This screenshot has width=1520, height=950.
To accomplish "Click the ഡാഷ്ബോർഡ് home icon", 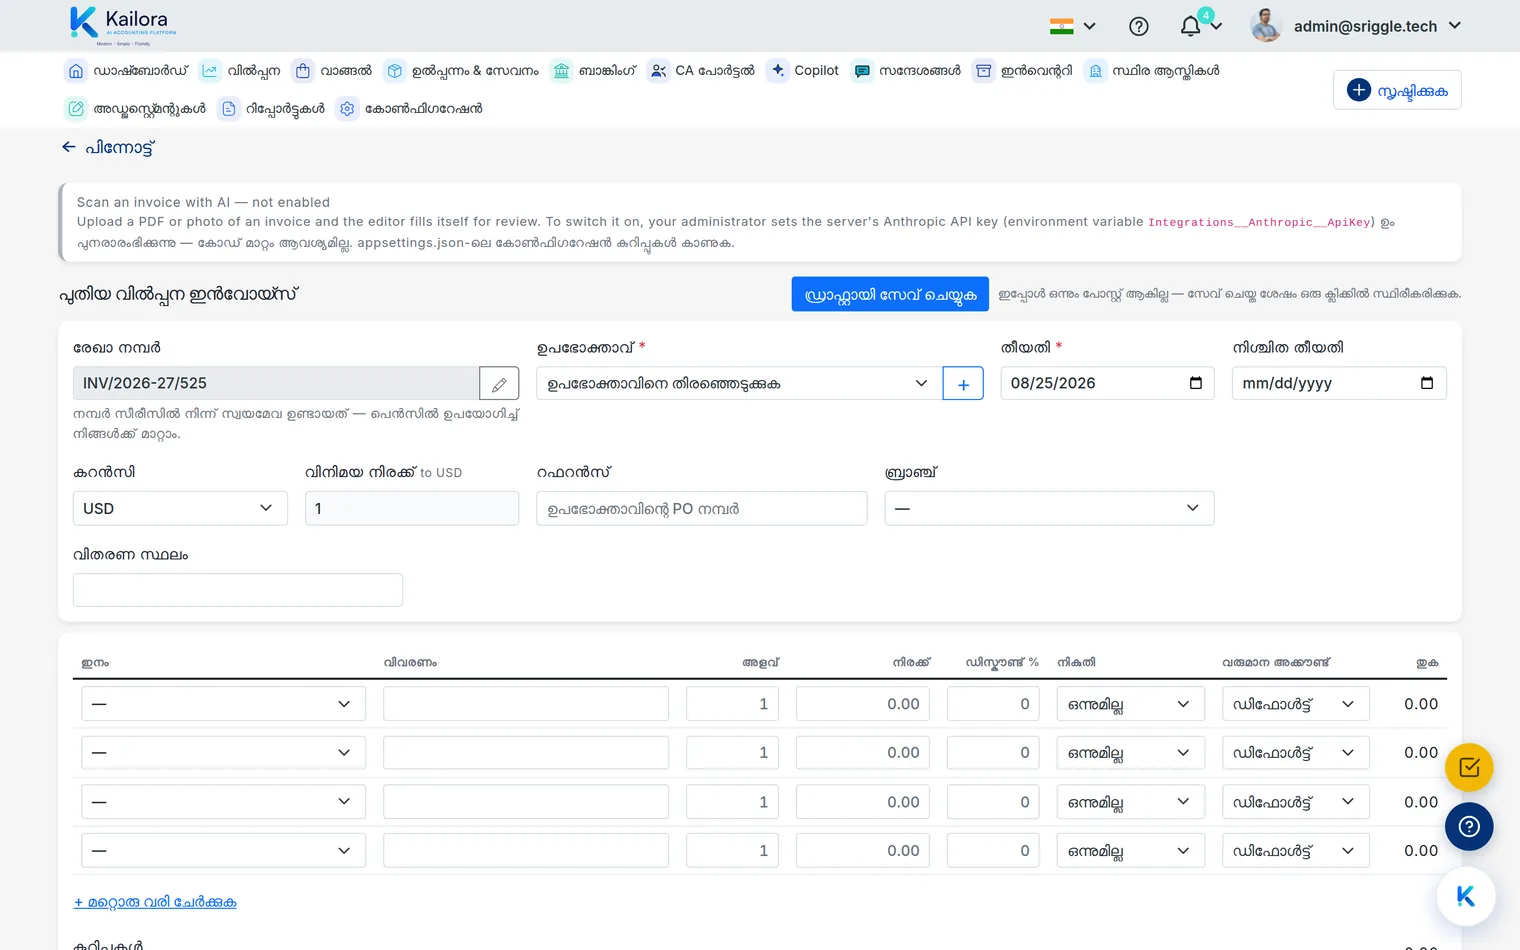I will pyautogui.click(x=76, y=71).
